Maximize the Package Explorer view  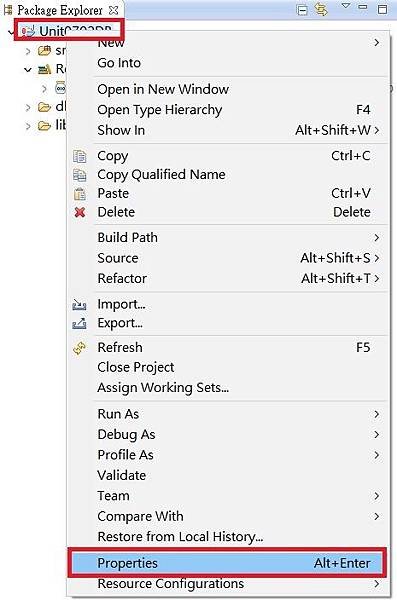(x=382, y=9)
